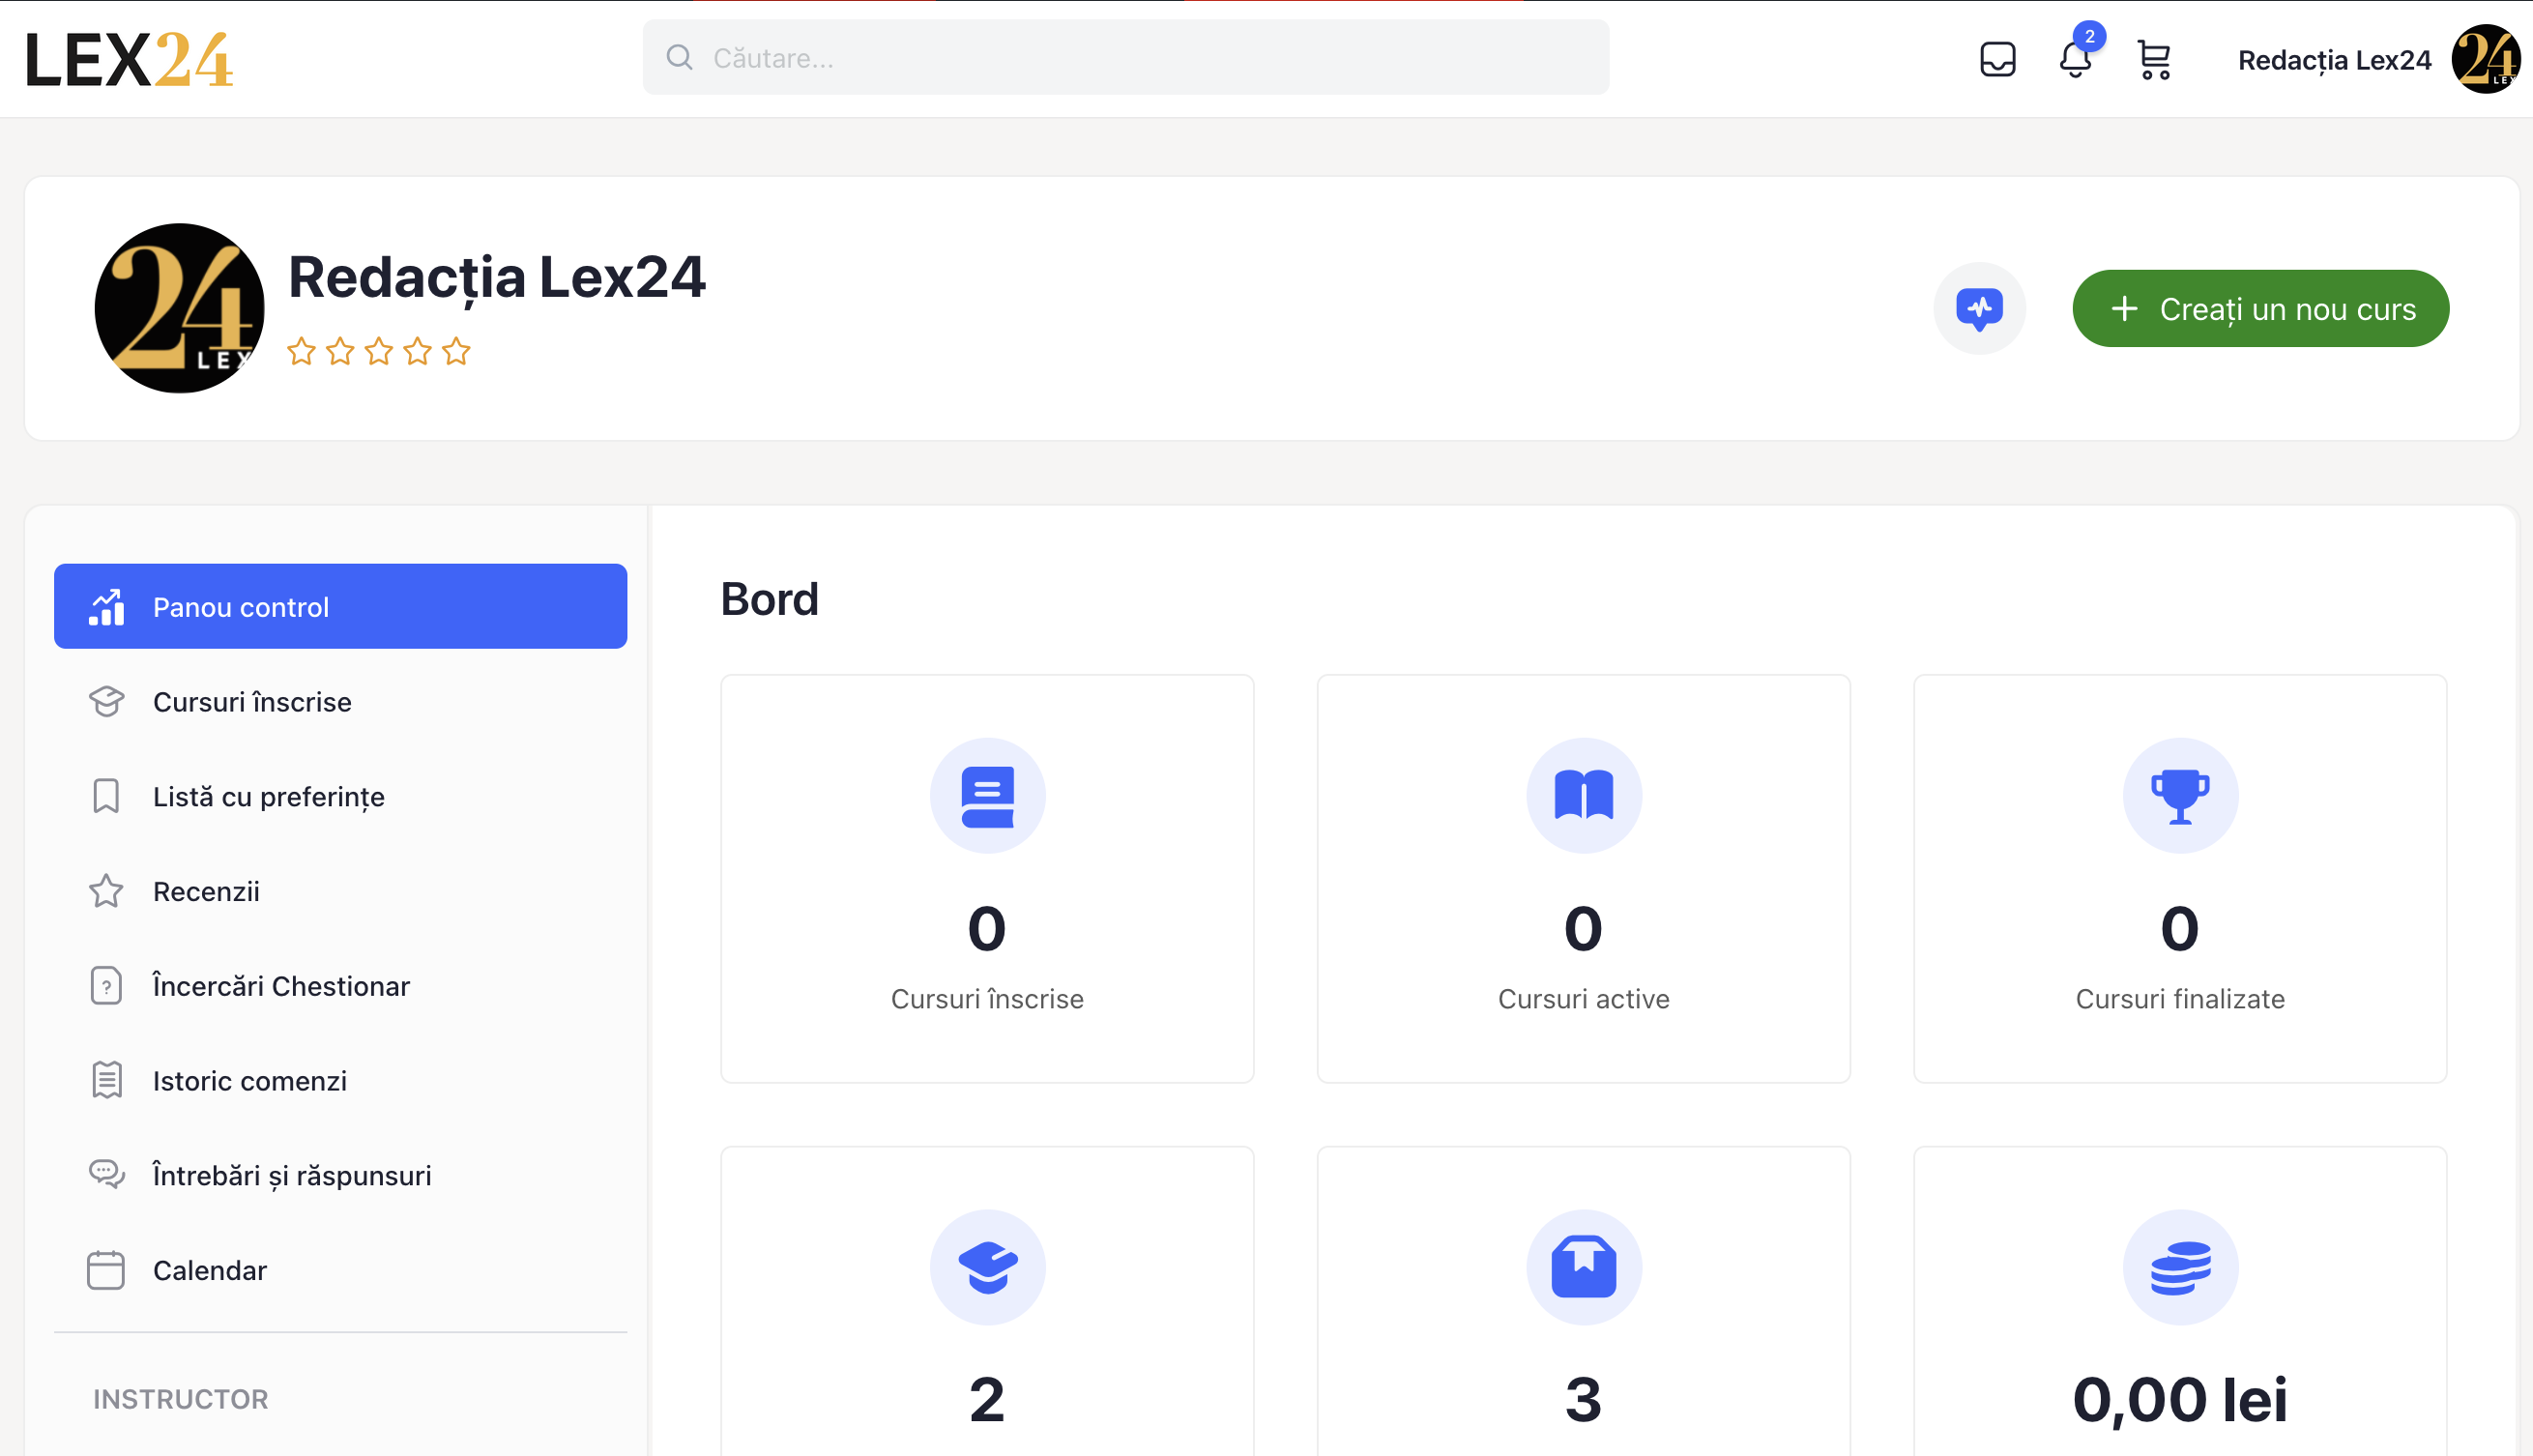
Task: Open Listă cu preferințe
Action: coord(268,797)
